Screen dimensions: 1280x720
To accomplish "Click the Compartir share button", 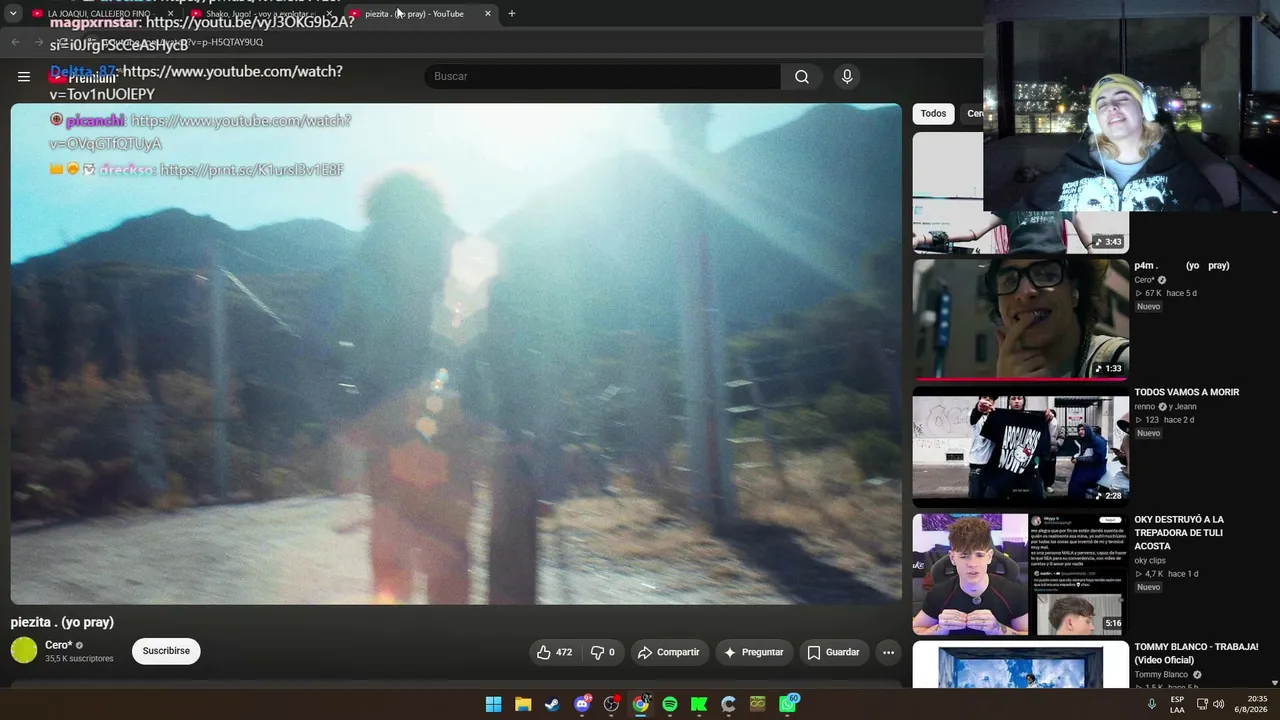I will (x=669, y=652).
